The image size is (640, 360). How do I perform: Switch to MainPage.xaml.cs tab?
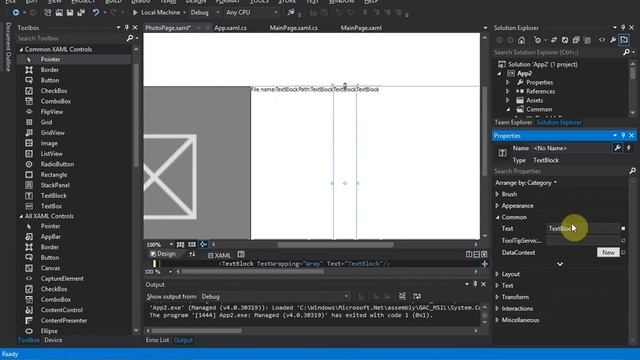(293, 28)
